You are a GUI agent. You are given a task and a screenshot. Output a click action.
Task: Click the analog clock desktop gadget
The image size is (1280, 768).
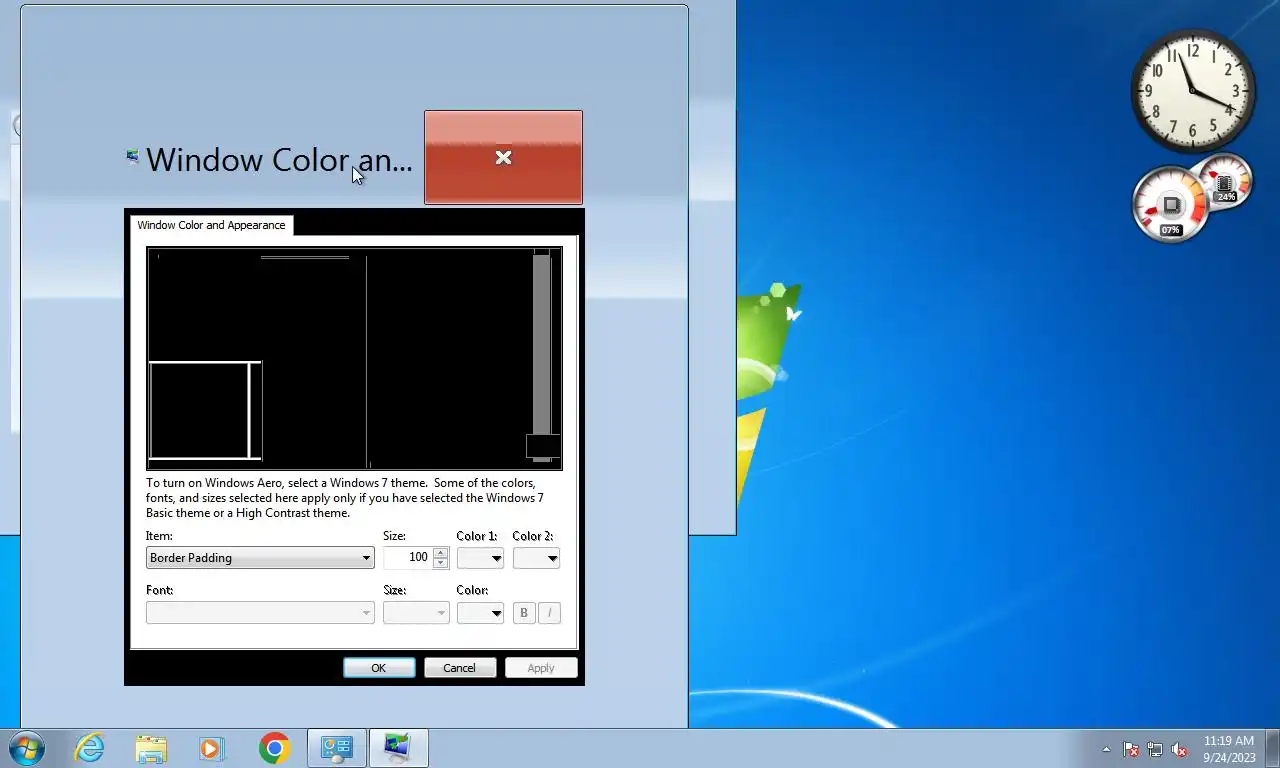click(x=1192, y=90)
